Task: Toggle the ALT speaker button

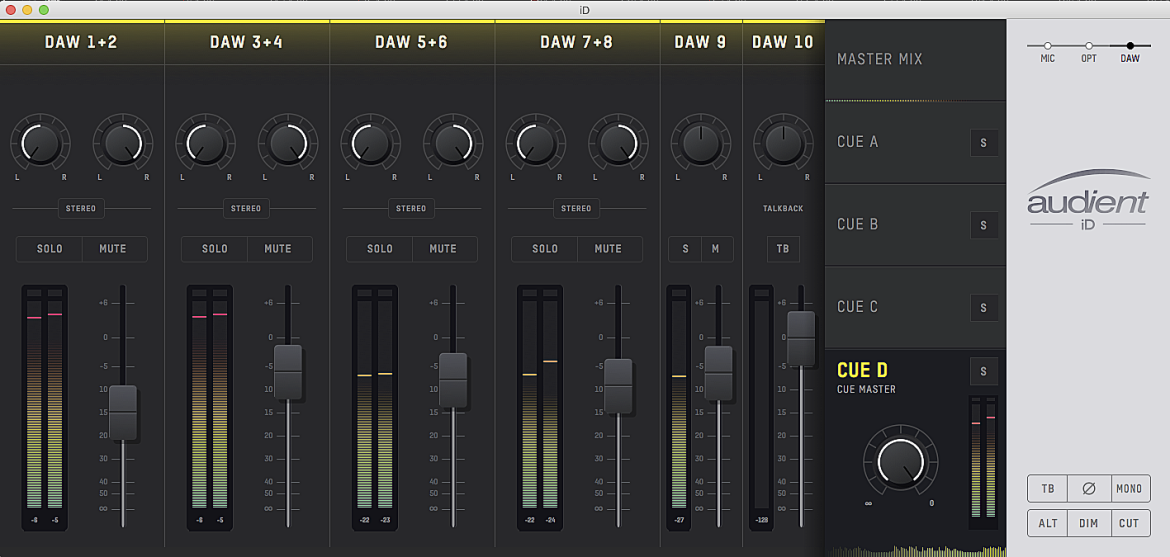Action: (x=1048, y=523)
